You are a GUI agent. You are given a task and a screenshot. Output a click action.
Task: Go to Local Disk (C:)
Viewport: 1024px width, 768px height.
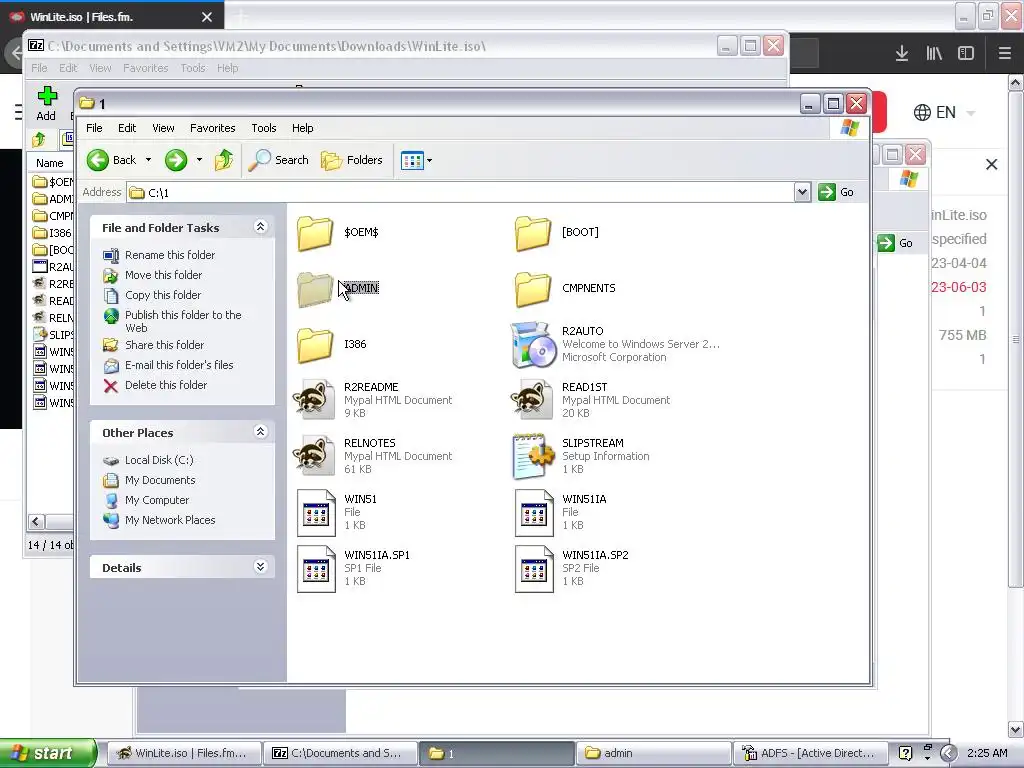click(x=159, y=460)
